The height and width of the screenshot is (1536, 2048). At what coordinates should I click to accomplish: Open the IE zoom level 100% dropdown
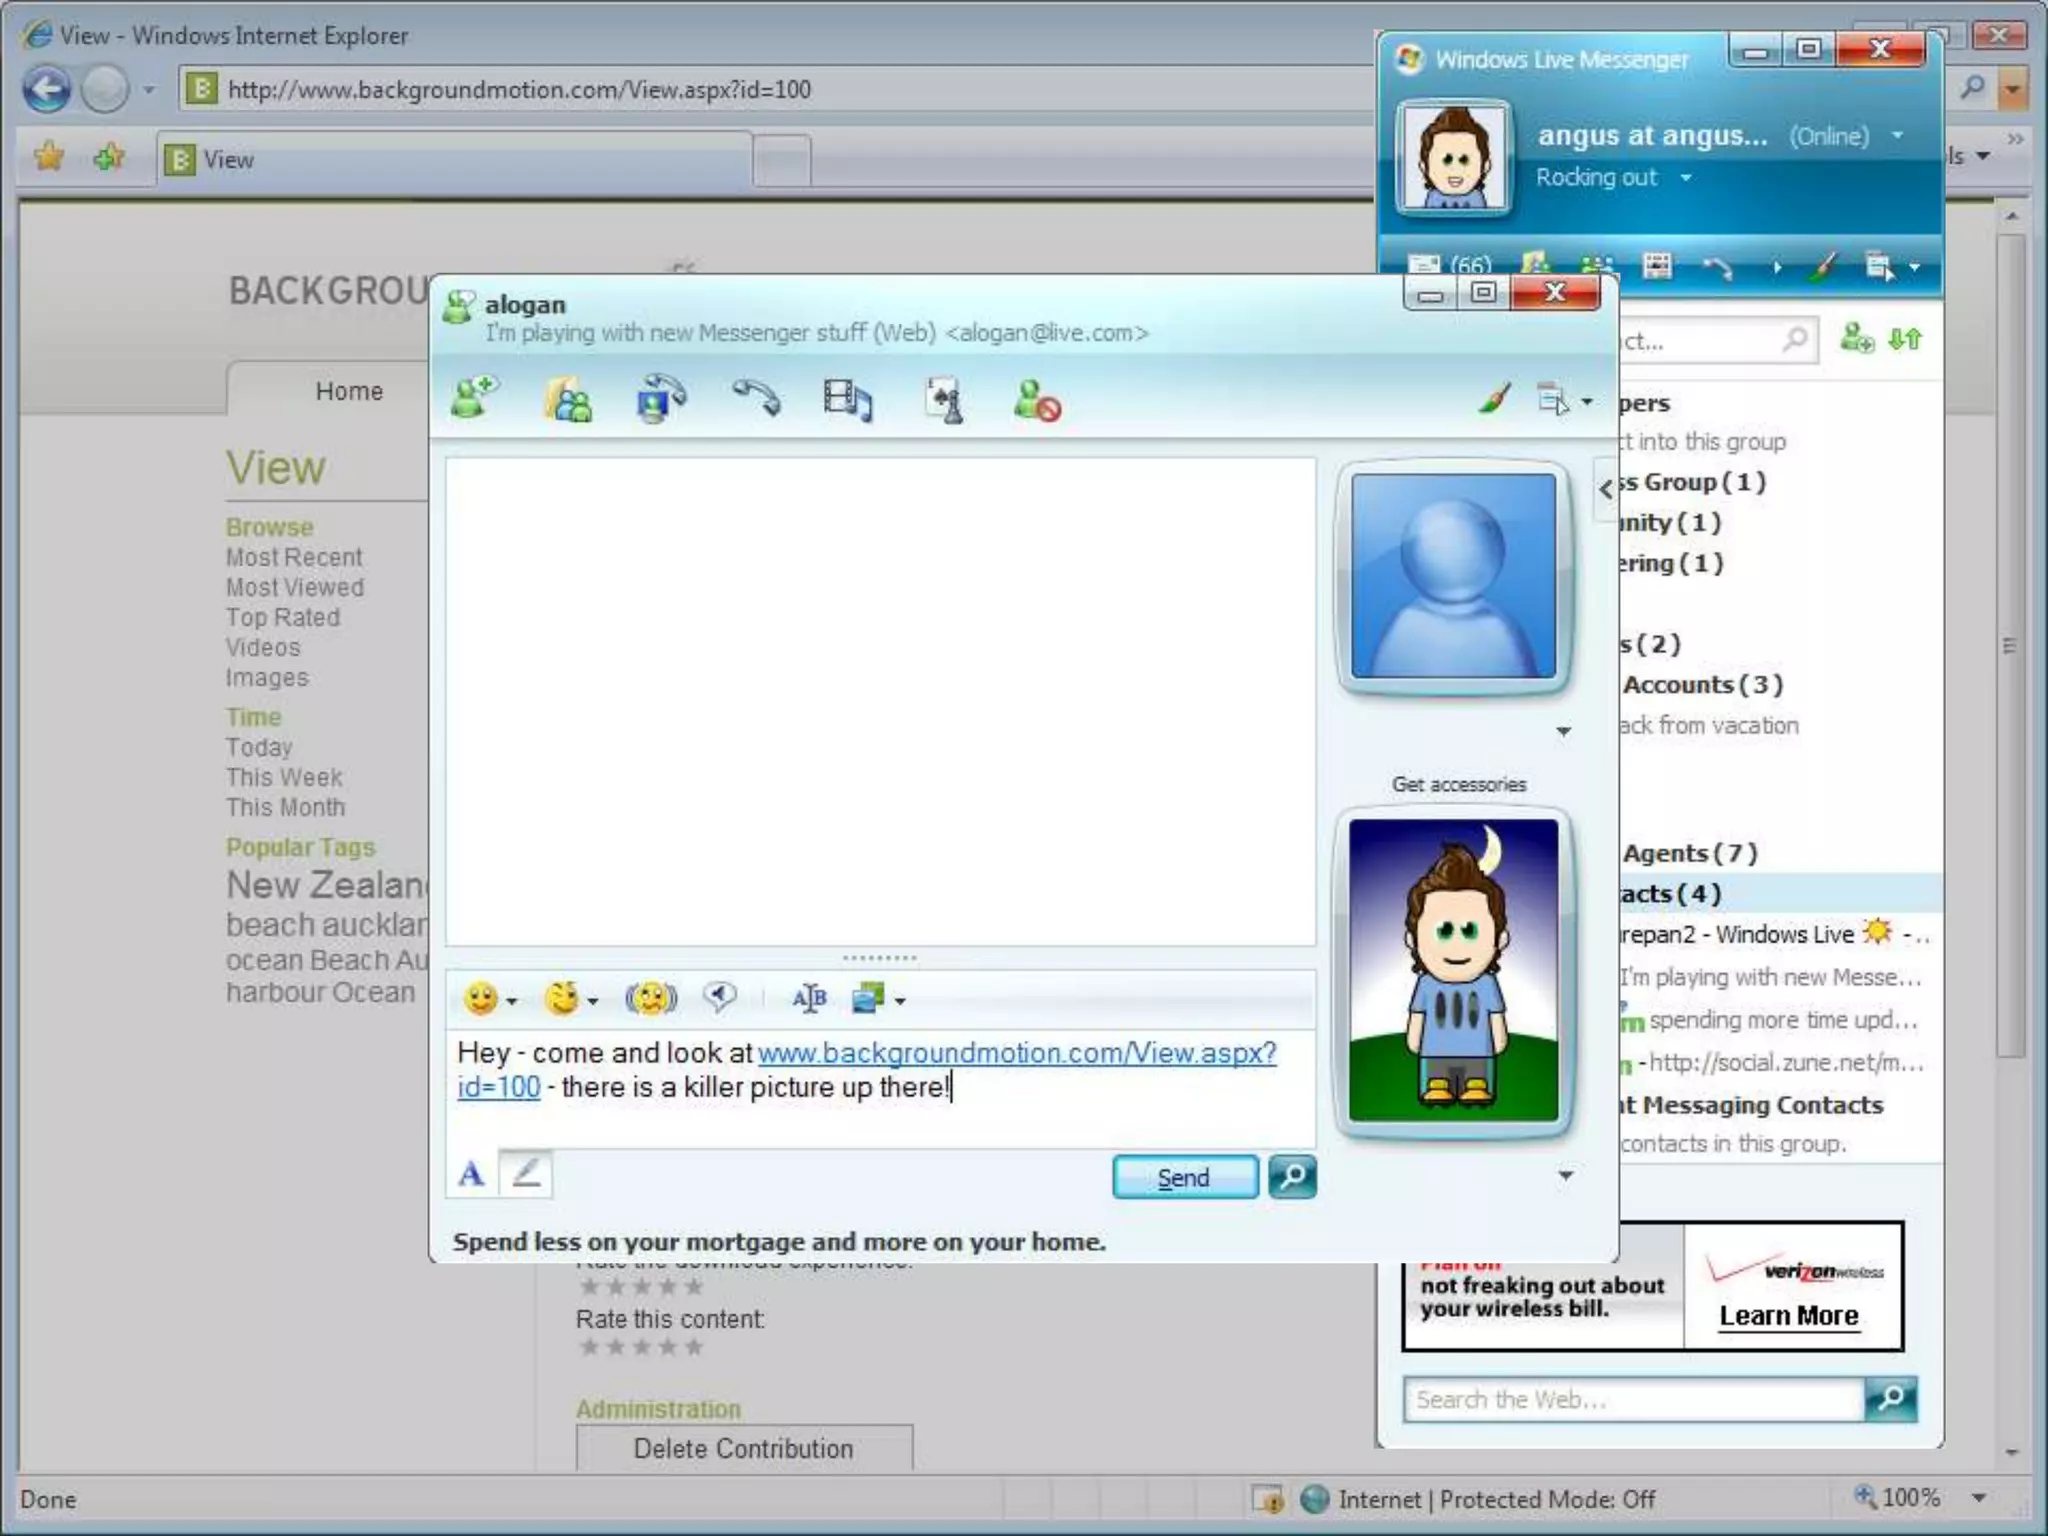1978,1498
